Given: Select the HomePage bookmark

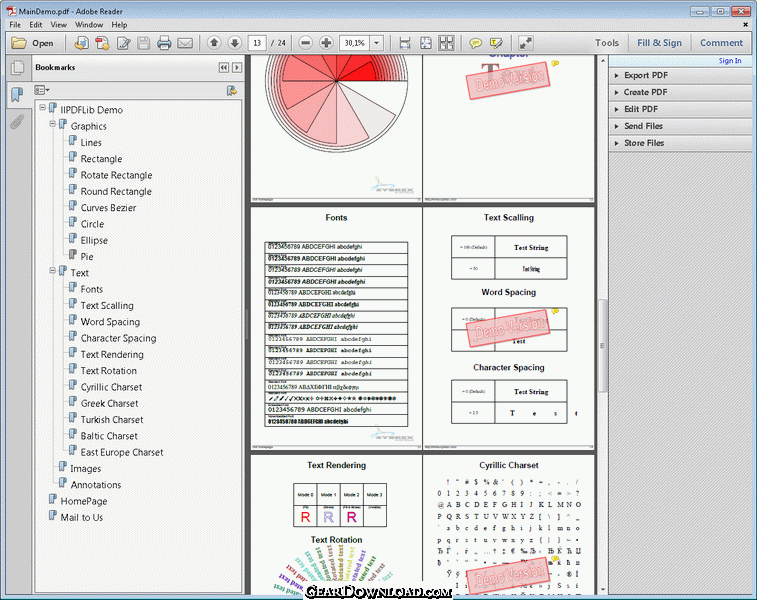Looking at the screenshot, I should coord(84,501).
